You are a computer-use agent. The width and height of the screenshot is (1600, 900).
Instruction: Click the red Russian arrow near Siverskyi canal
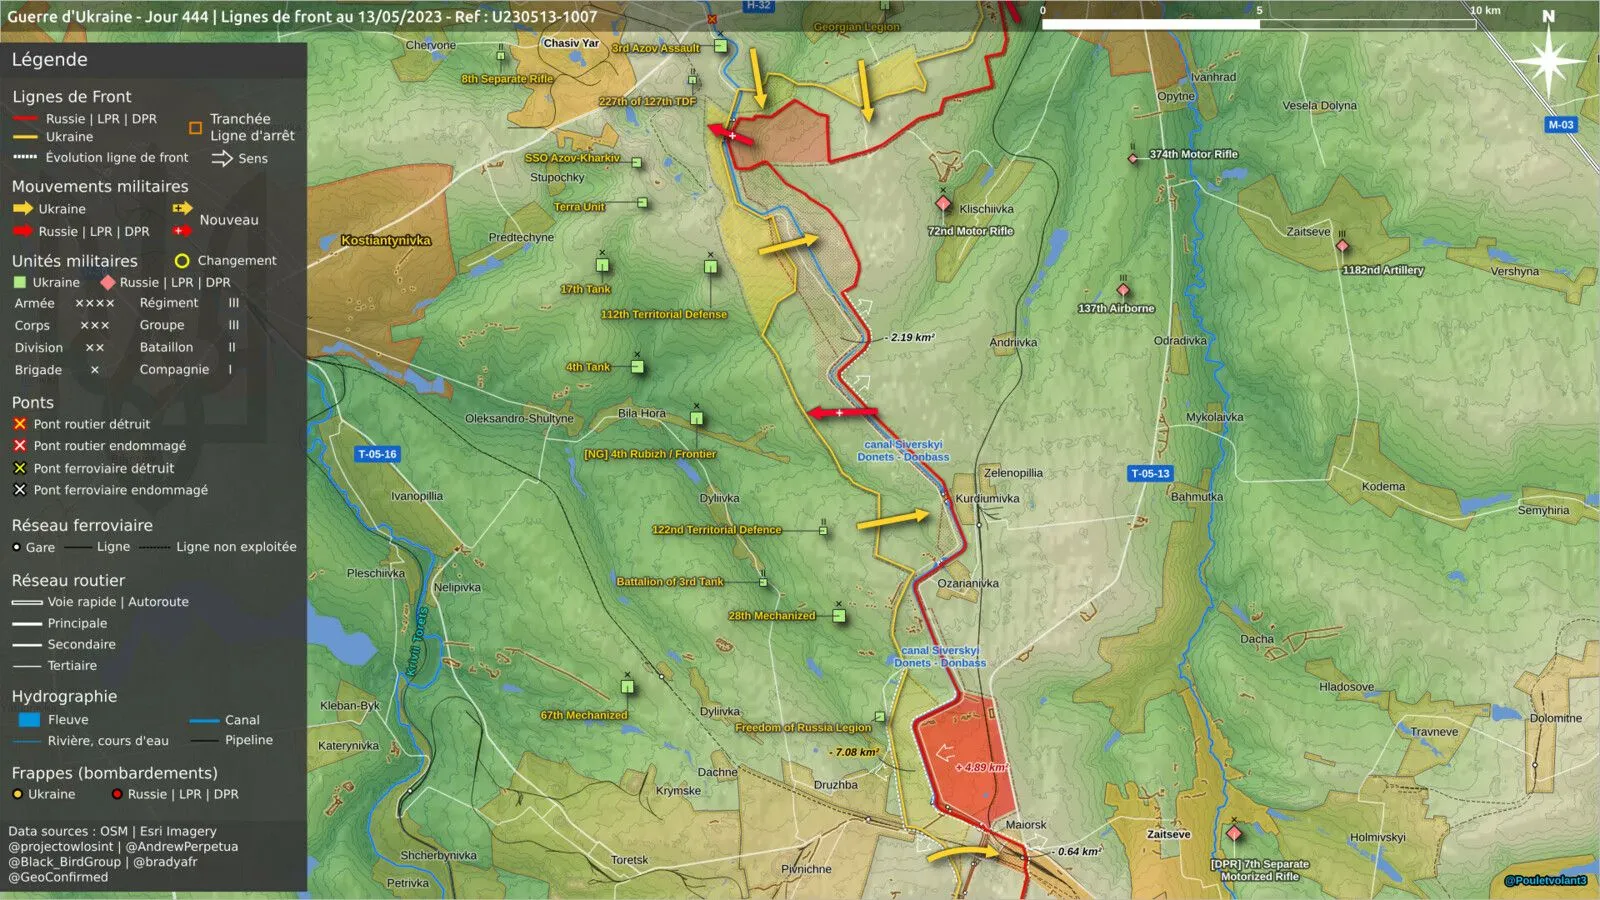842,412
